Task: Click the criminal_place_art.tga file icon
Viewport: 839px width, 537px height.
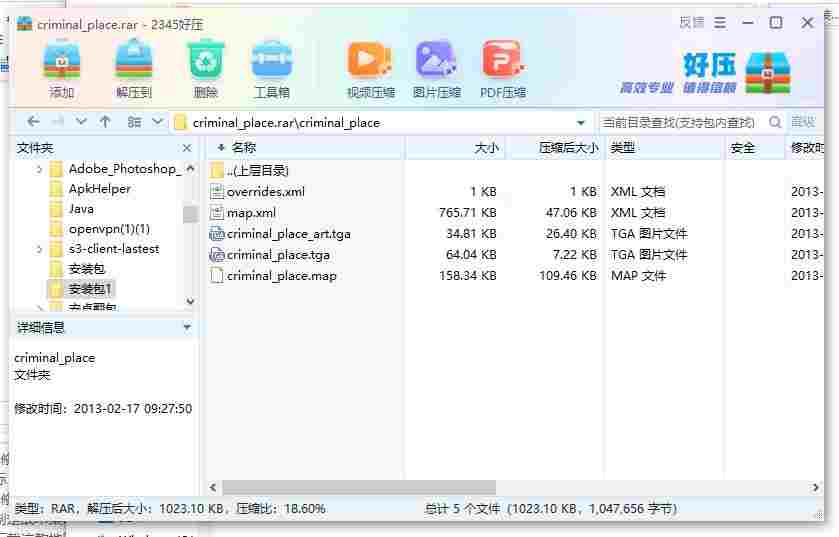Action: [216, 234]
